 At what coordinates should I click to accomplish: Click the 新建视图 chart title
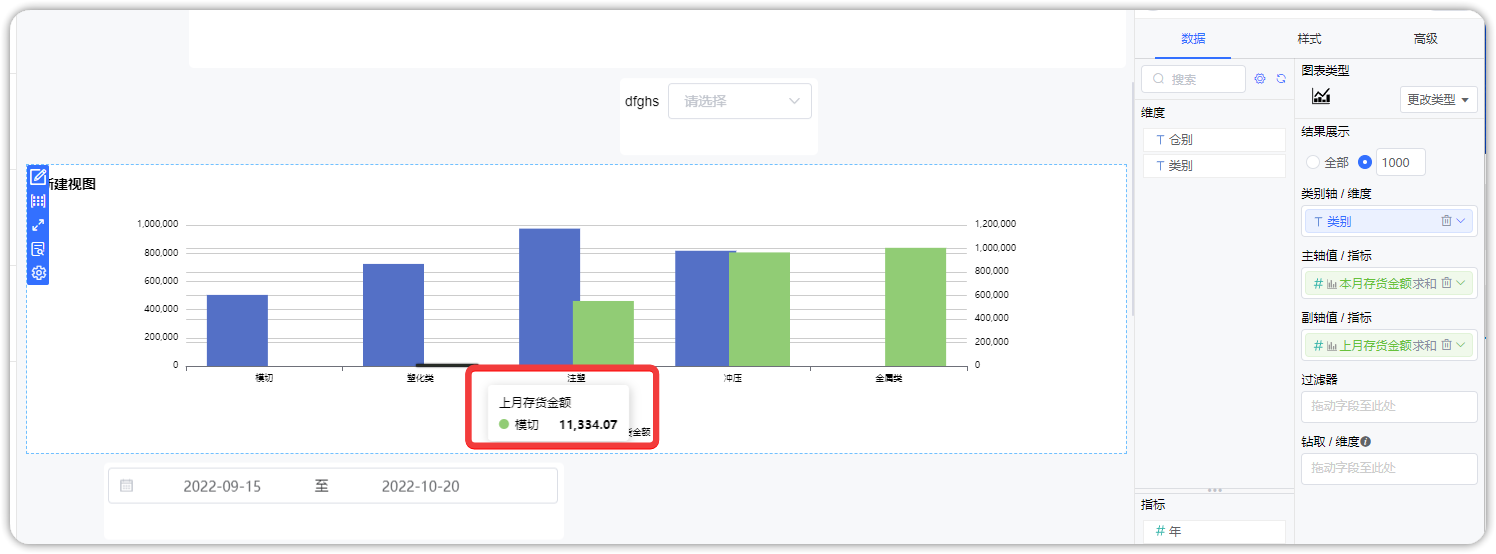72,184
